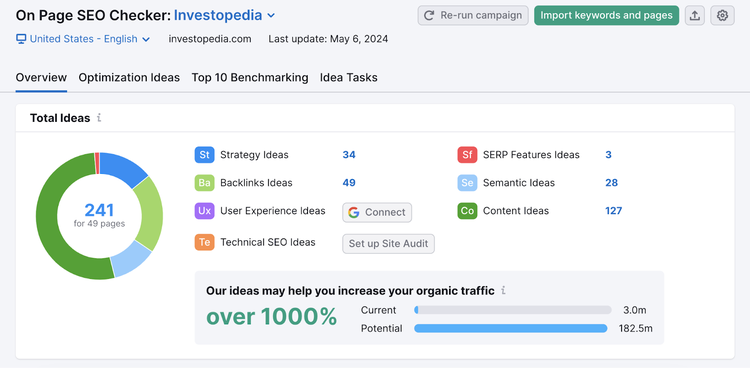
Task: Click the Current traffic progress bar
Action: [x=513, y=310]
